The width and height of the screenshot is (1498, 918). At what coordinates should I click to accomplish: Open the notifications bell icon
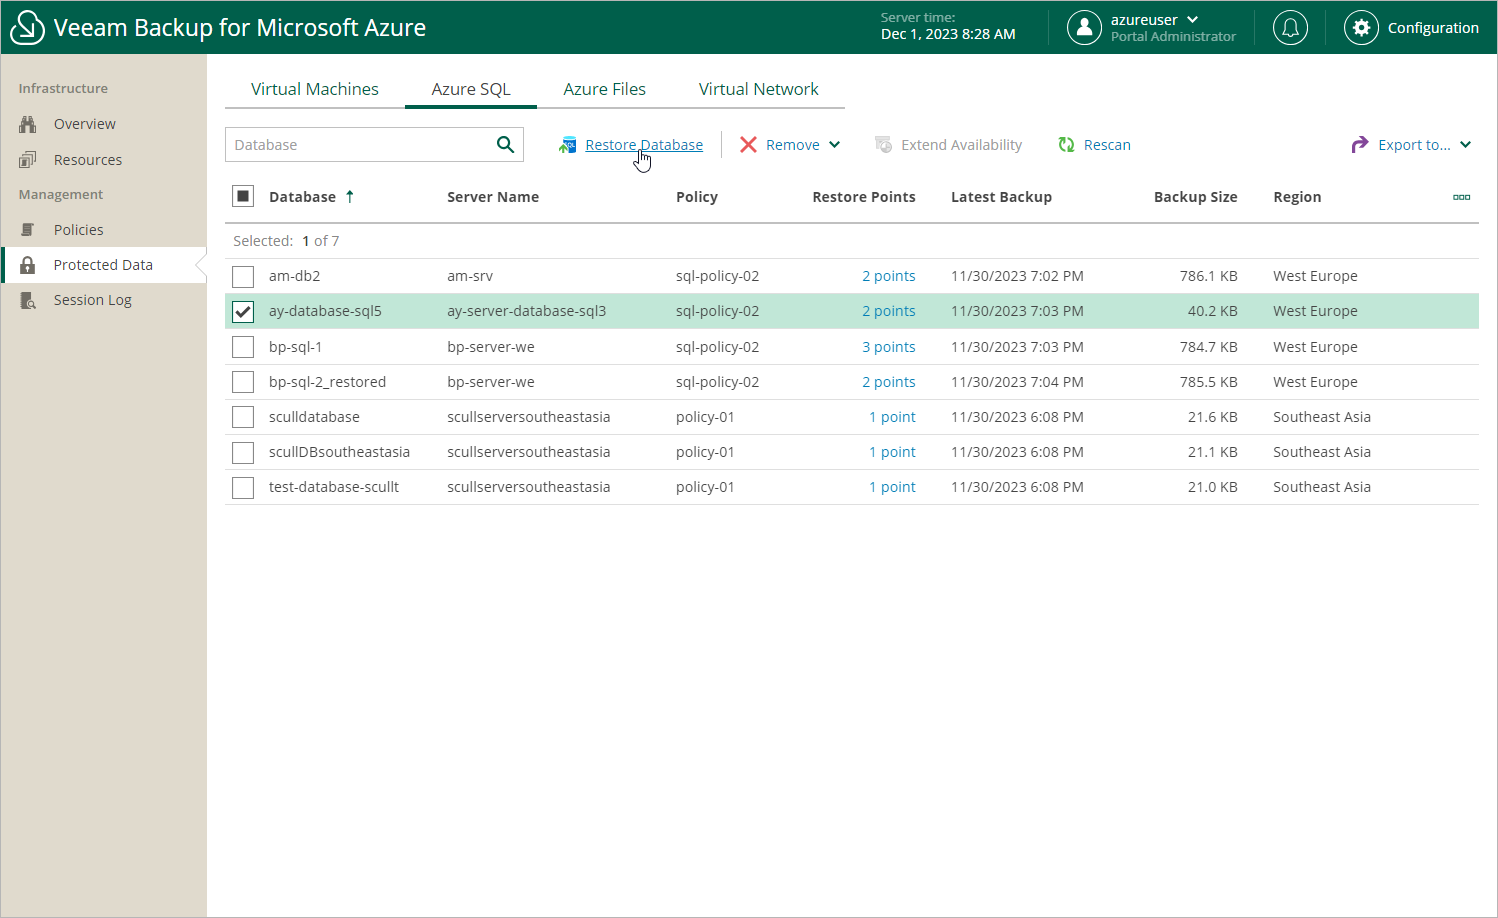(1290, 28)
